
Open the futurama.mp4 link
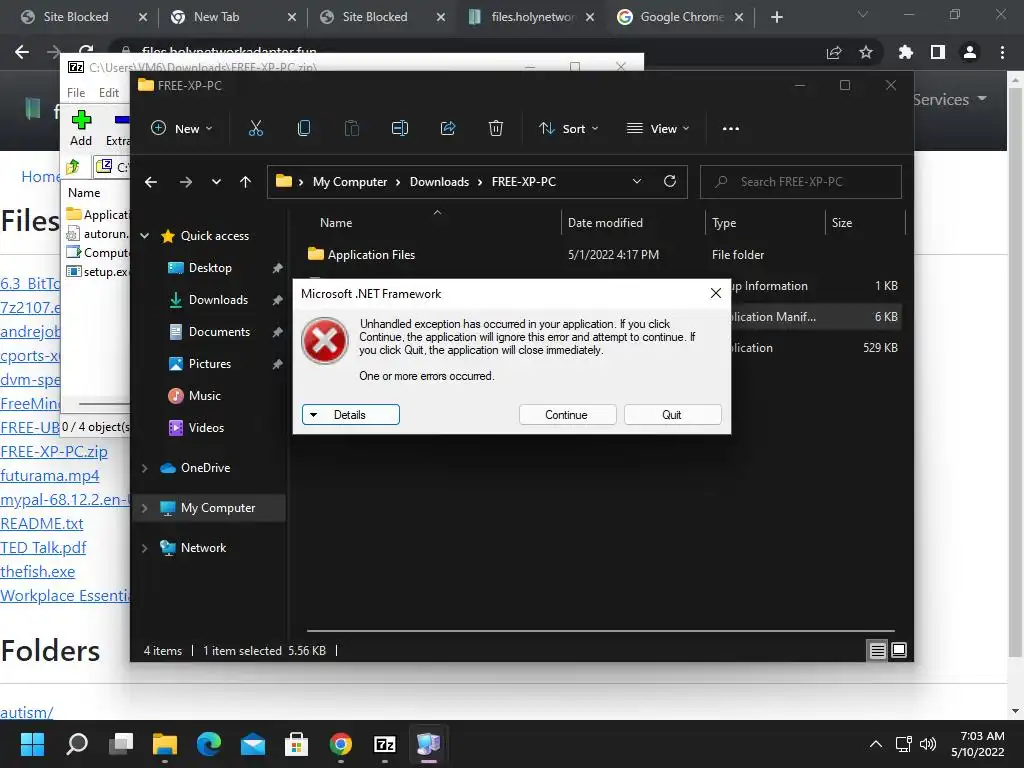pos(50,475)
